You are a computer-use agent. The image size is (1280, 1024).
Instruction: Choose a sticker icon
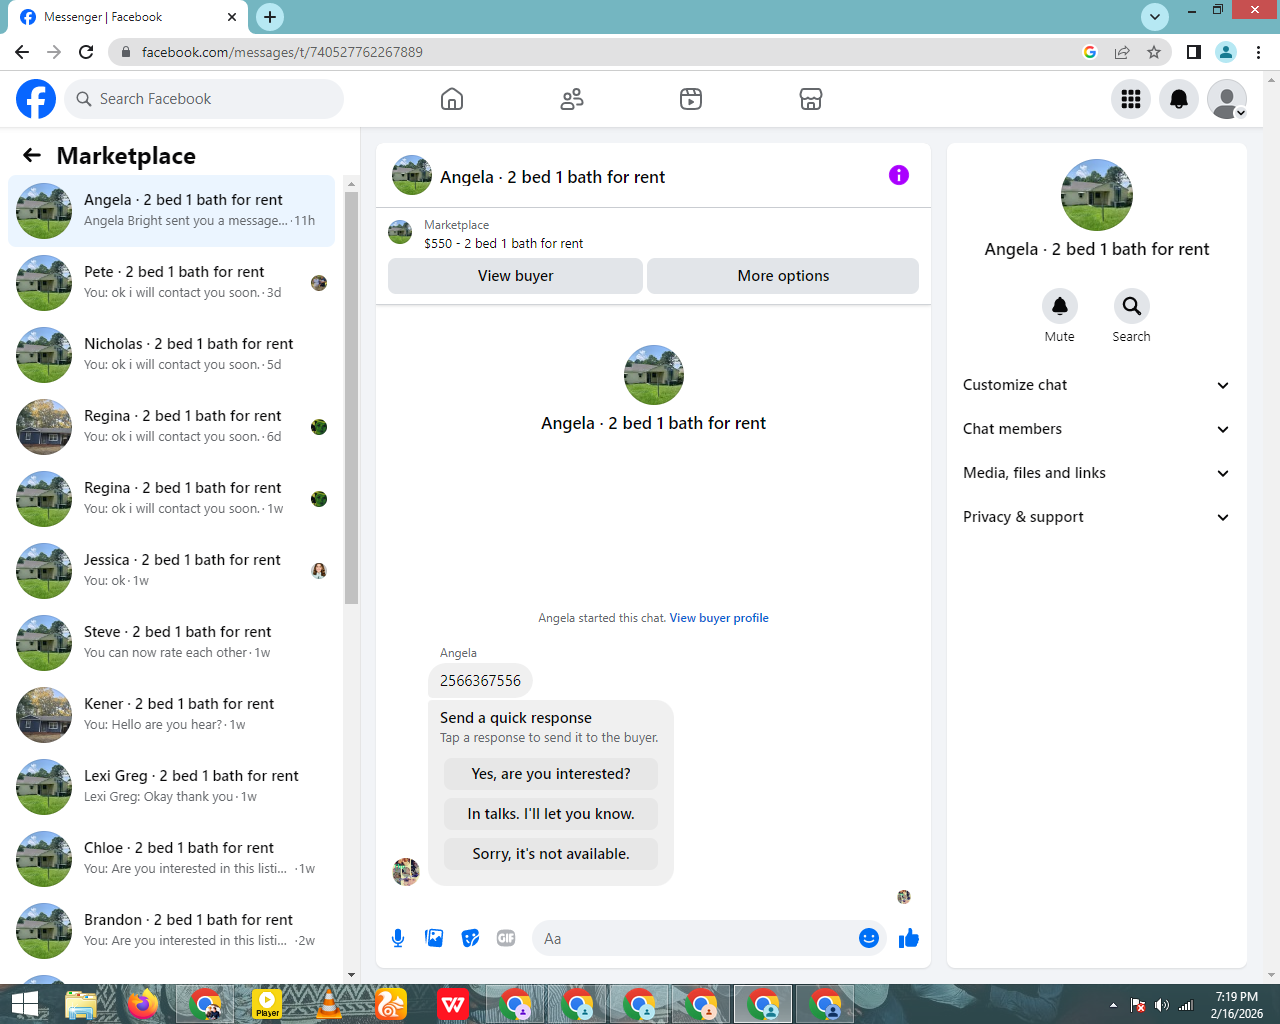(x=470, y=938)
